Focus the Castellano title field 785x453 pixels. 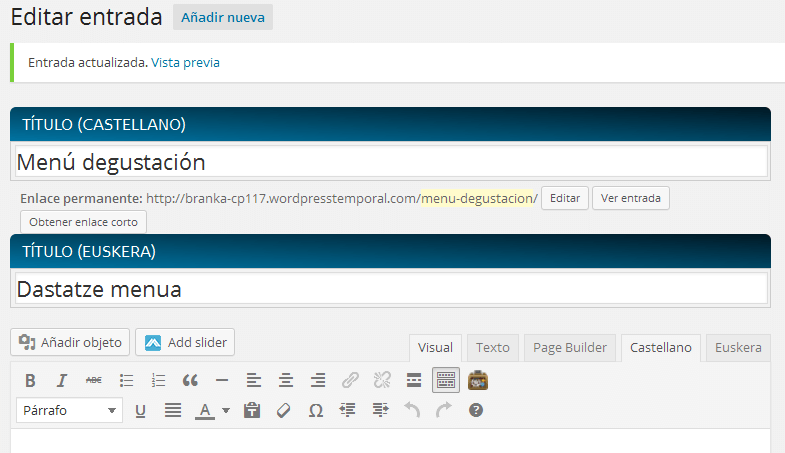[x=391, y=162]
